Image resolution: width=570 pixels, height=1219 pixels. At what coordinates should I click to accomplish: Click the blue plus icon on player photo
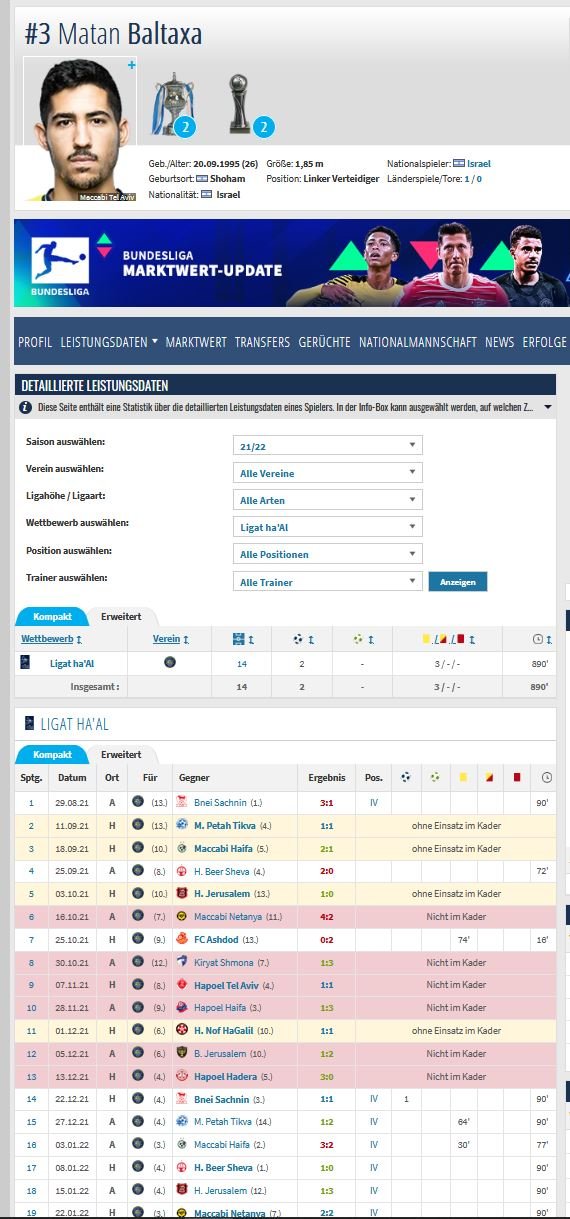pyautogui.click(x=131, y=65)
